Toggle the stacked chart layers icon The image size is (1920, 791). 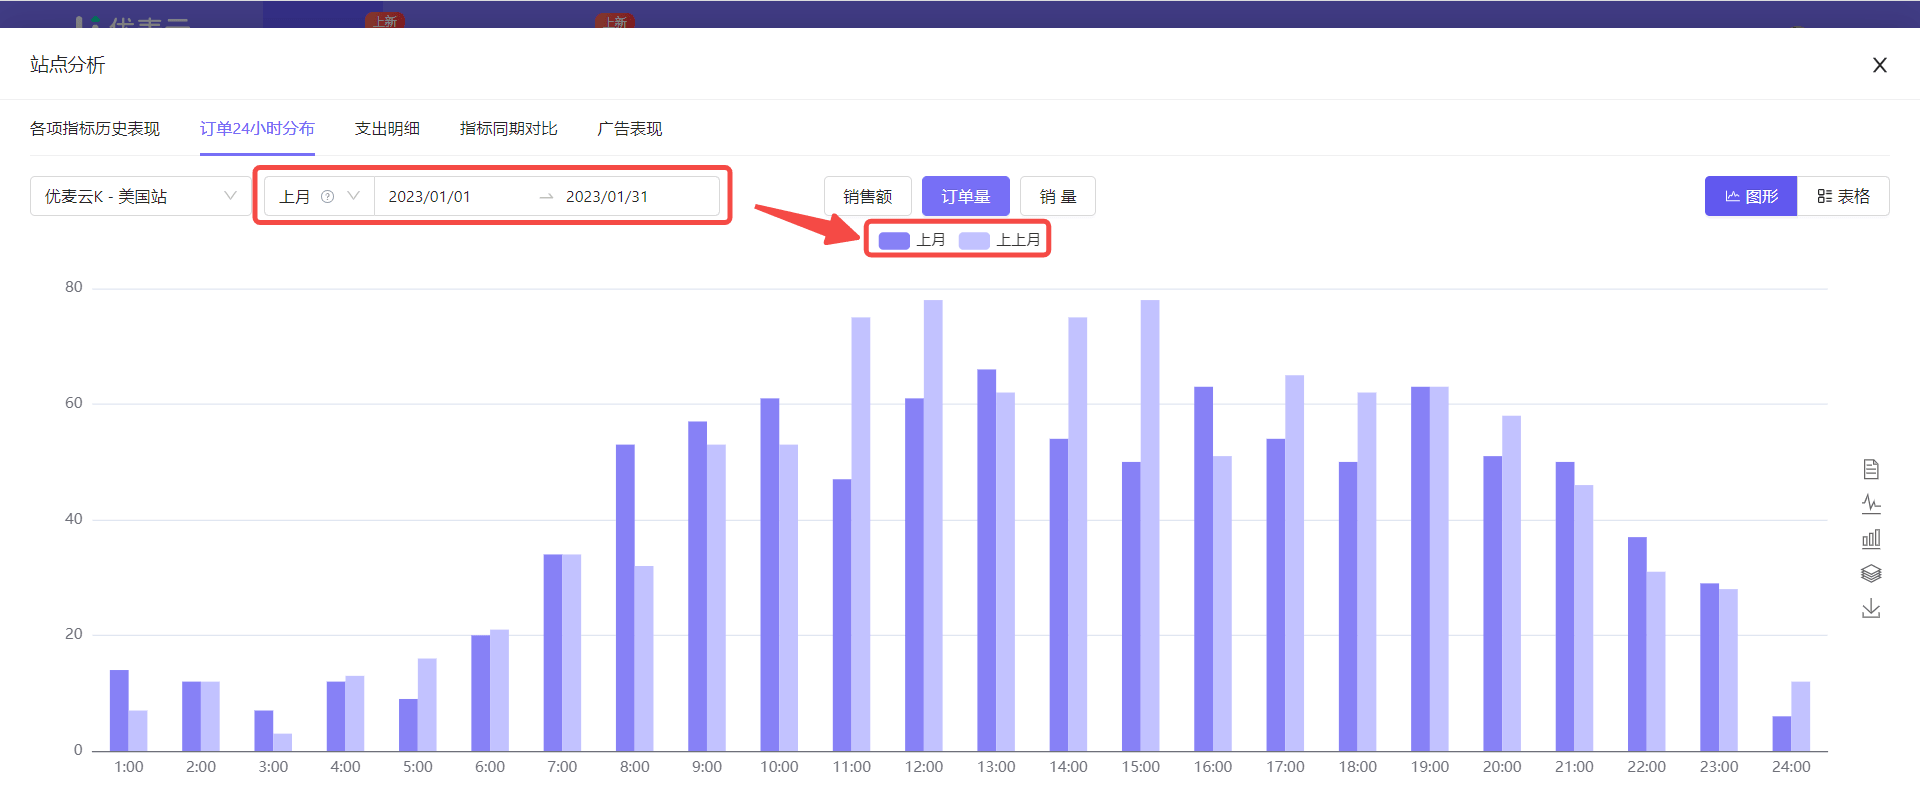[x=1871, y=573]
